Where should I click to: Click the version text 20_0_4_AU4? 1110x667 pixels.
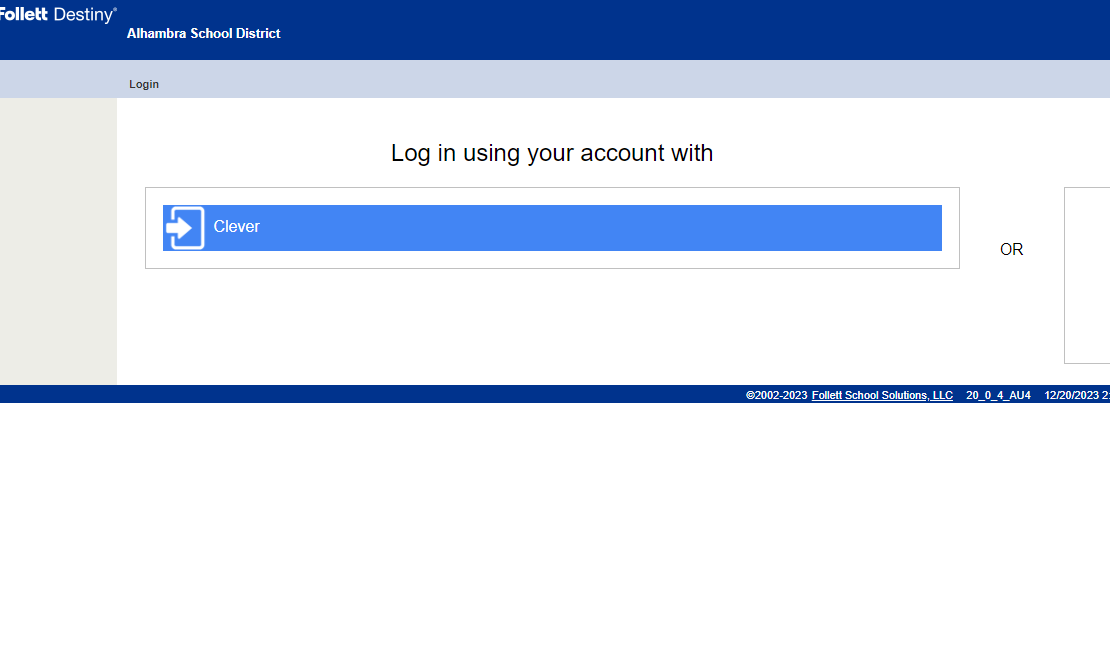pos(998,395)
